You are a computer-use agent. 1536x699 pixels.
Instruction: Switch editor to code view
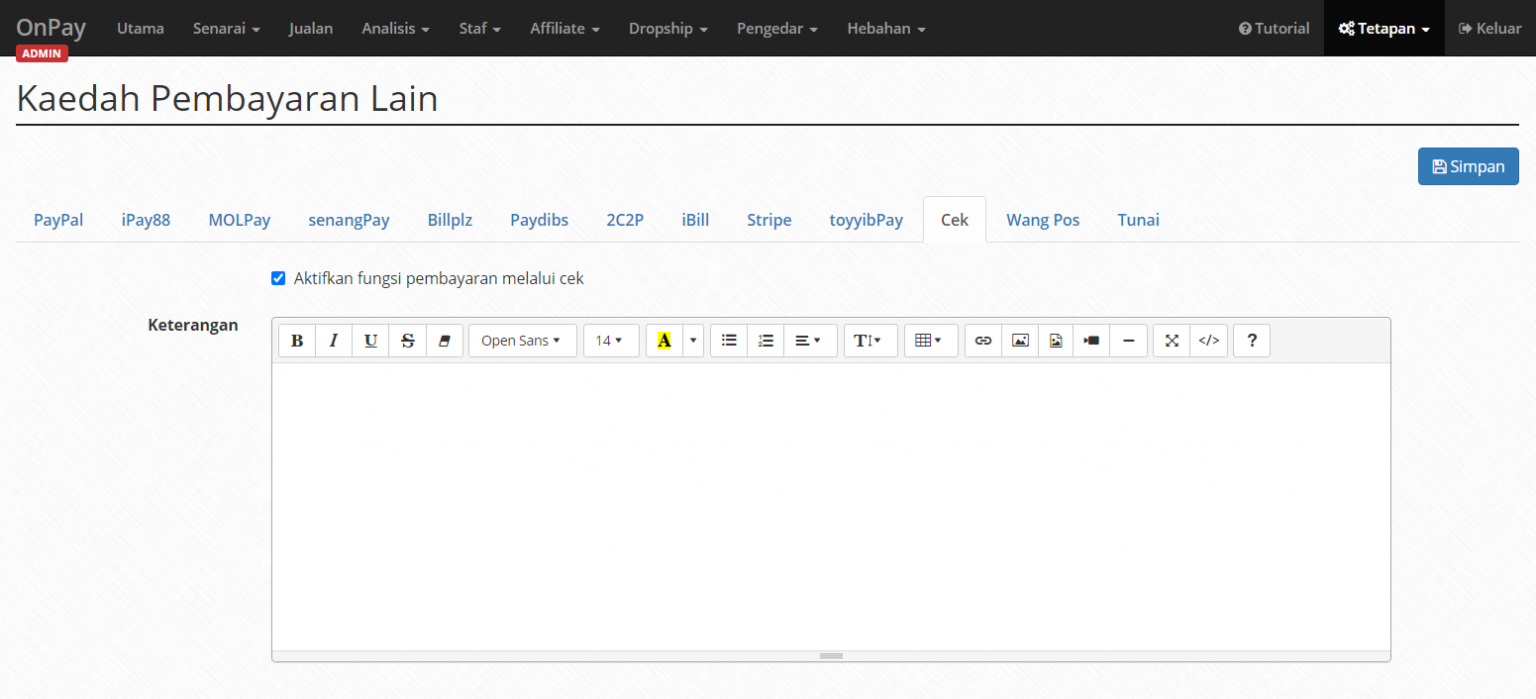coord(1209,341)
